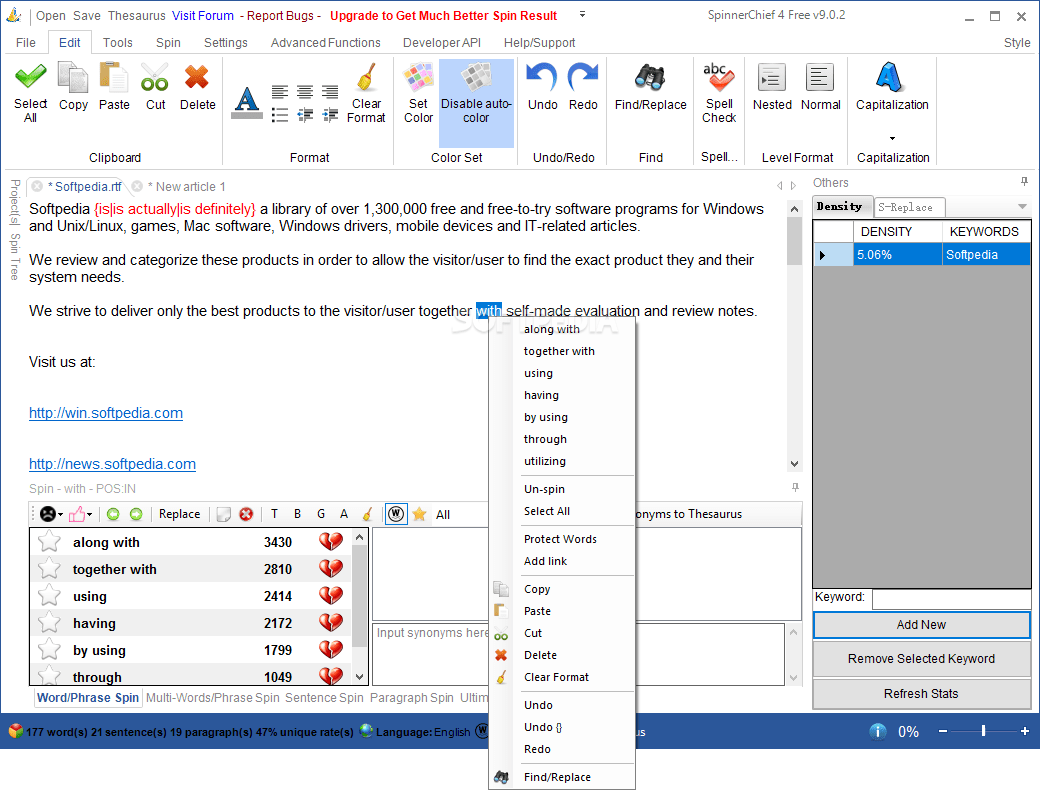Center align text in Format group
This screenshot has height=790, width=1040.
[305, 92]
